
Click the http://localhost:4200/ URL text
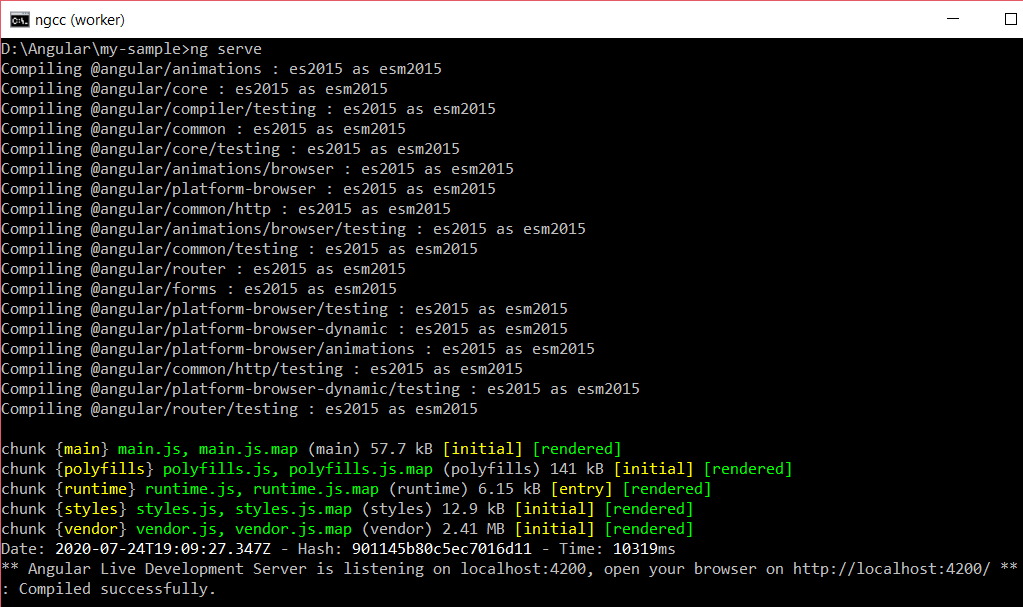tap(891, 569)
